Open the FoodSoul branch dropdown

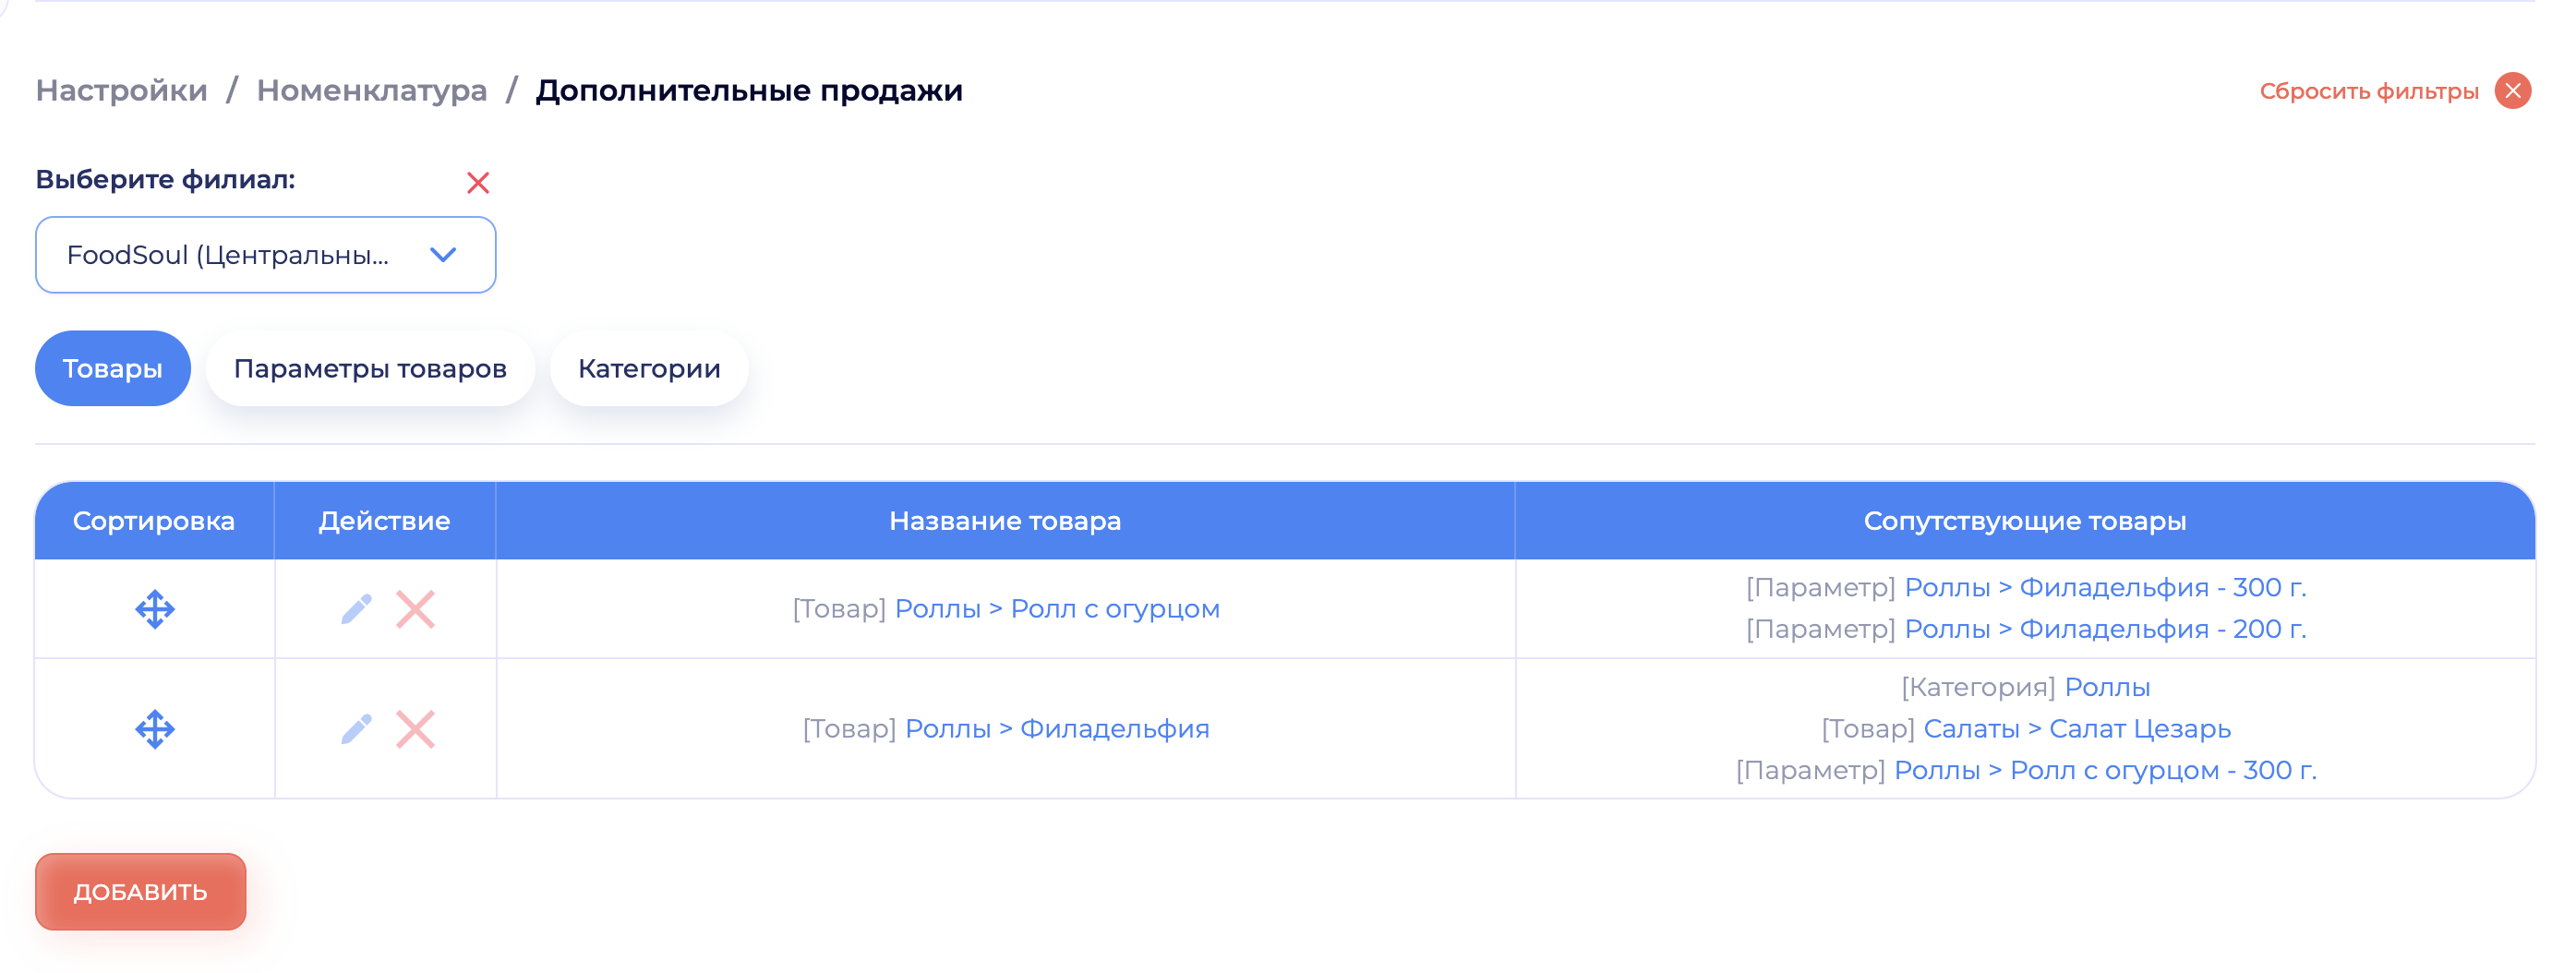tap(265, 255)
